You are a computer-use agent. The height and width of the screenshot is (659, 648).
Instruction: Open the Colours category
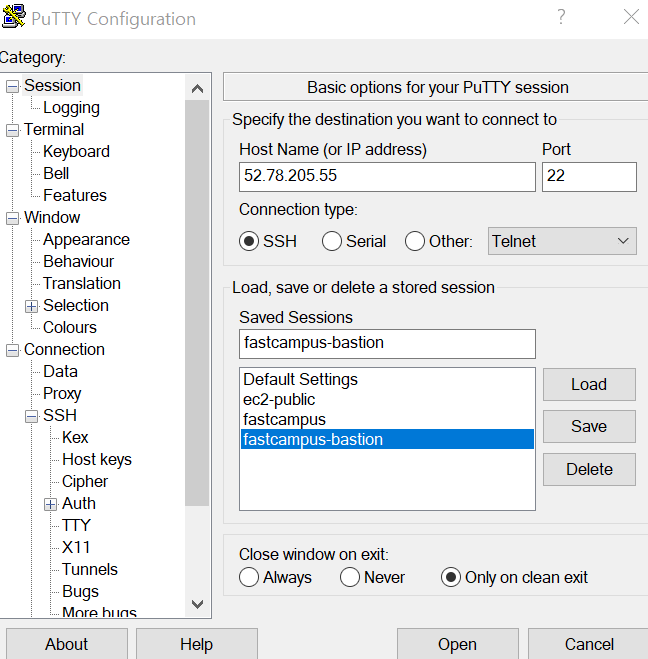[x=70, y=327]
